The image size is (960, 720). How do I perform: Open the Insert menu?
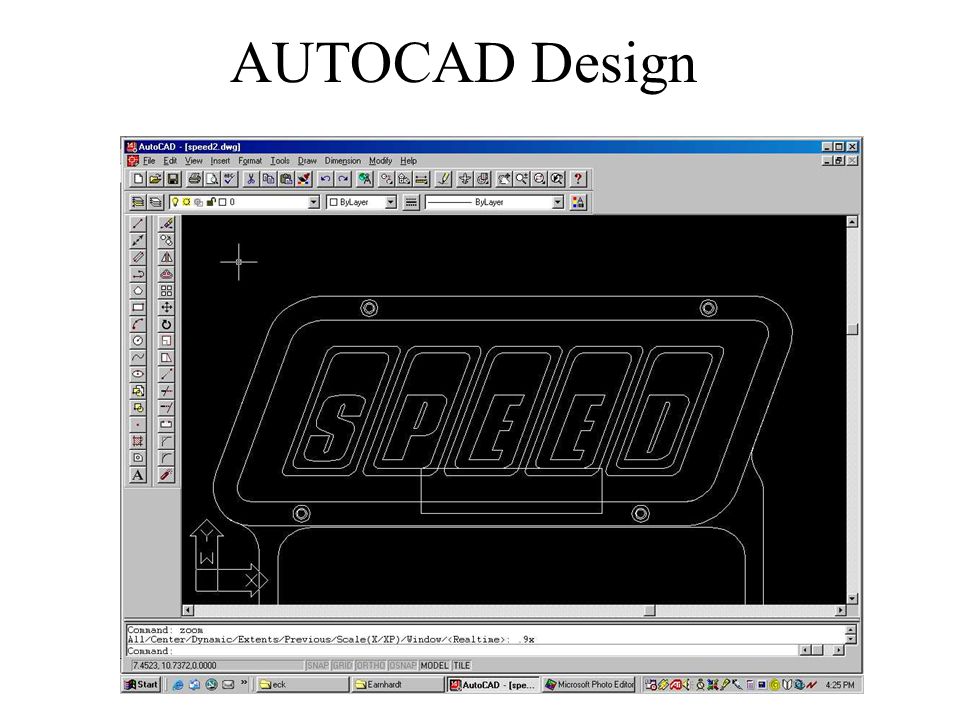tap(220, 160)
